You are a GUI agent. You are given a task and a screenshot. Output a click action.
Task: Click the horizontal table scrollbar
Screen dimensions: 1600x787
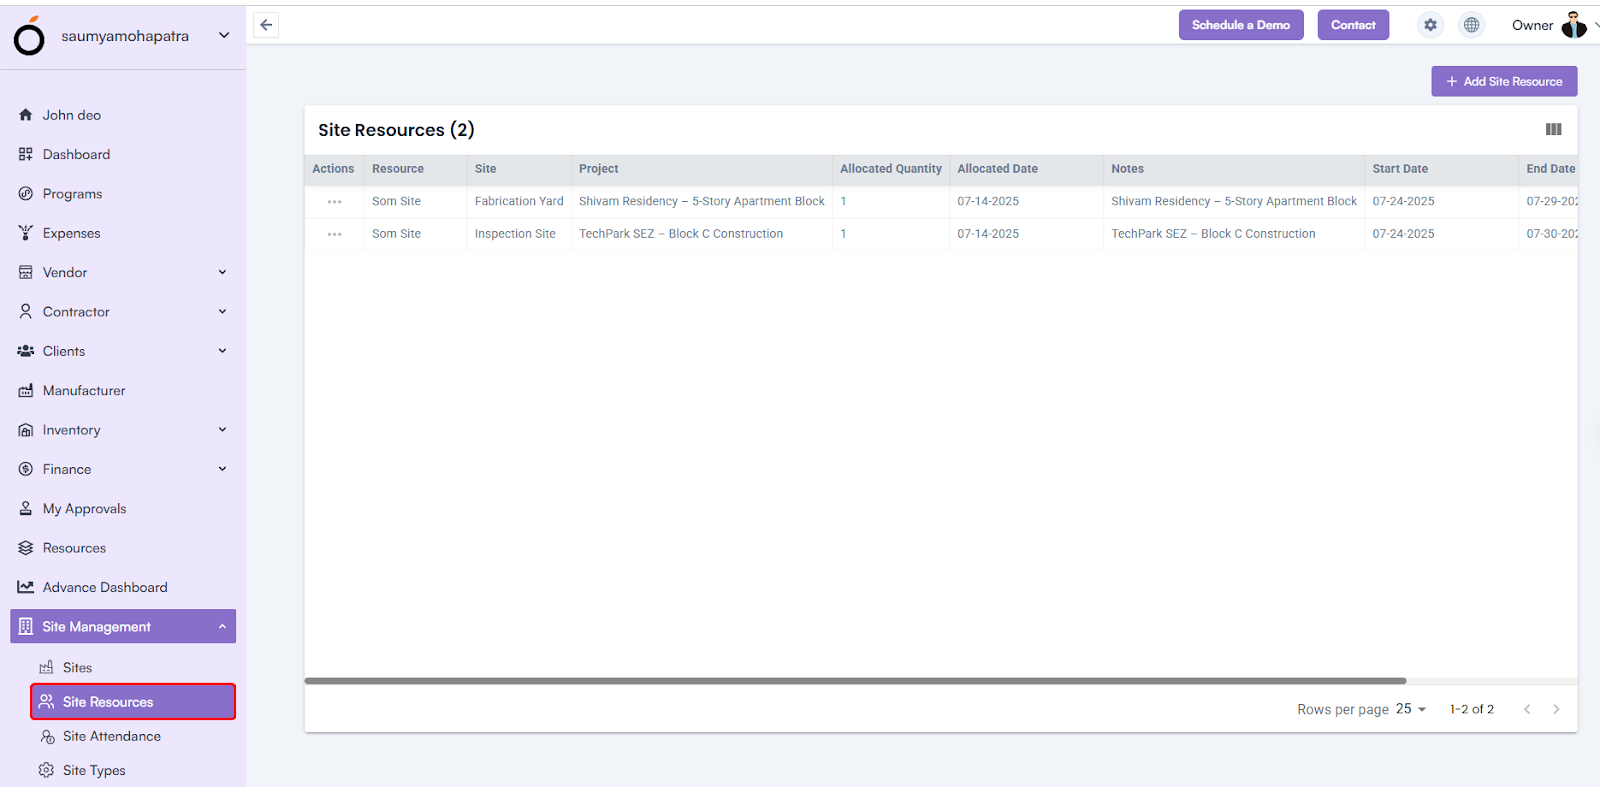click(x=855, y=681)
